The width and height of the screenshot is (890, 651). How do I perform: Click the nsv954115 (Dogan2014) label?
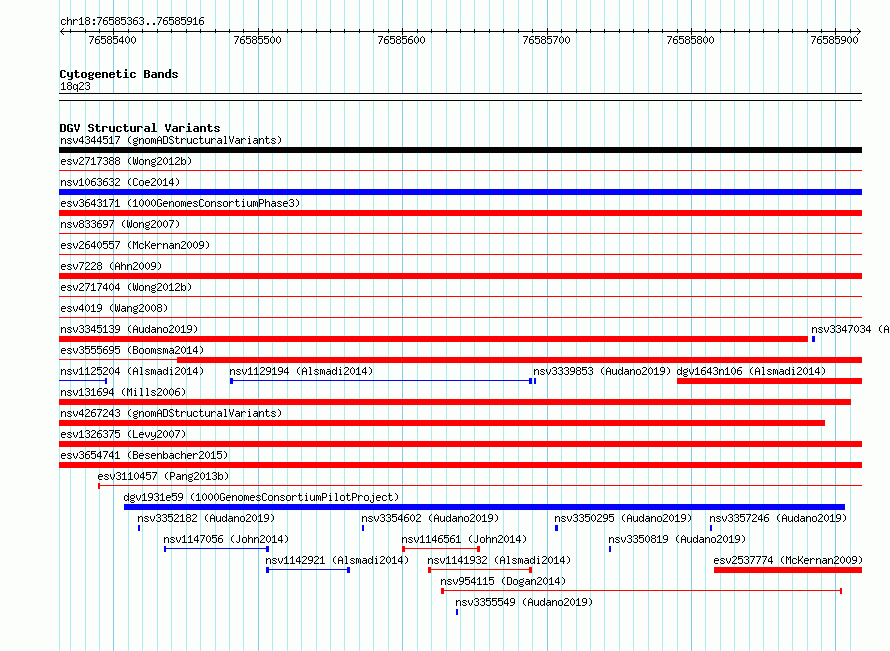[503, 581]
